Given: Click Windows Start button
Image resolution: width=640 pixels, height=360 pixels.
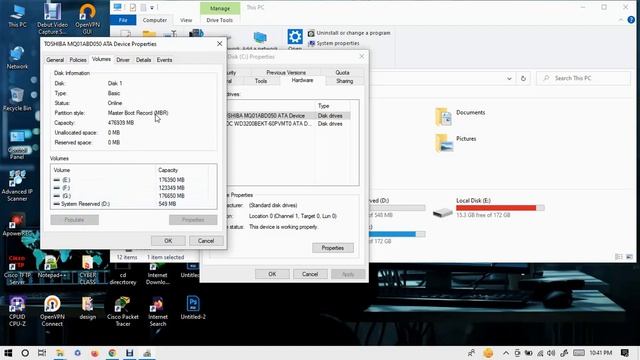Looking at the screenshot, I should click(8, 353).
